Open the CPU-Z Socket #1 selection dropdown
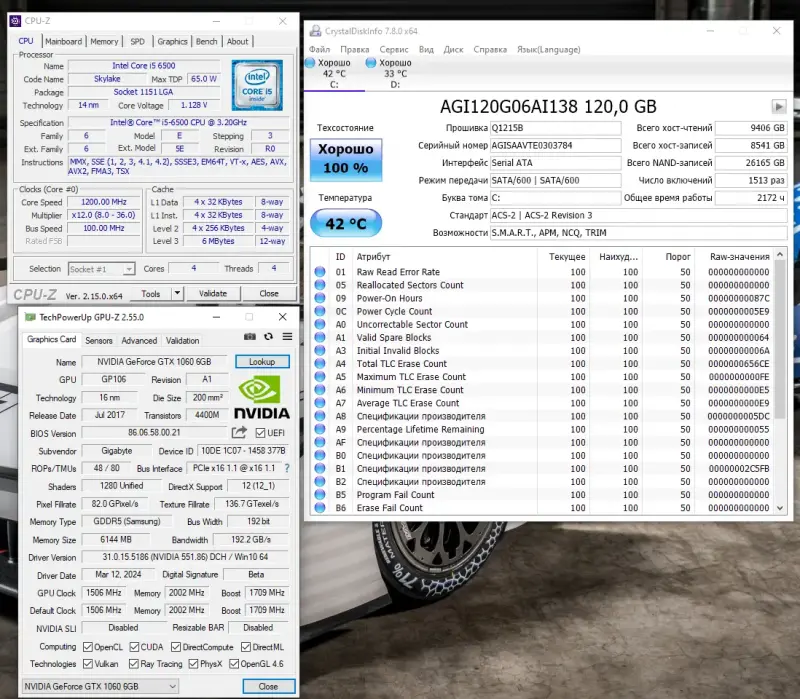This screenshot has height=699, width=800. click(x=101, y=269)
